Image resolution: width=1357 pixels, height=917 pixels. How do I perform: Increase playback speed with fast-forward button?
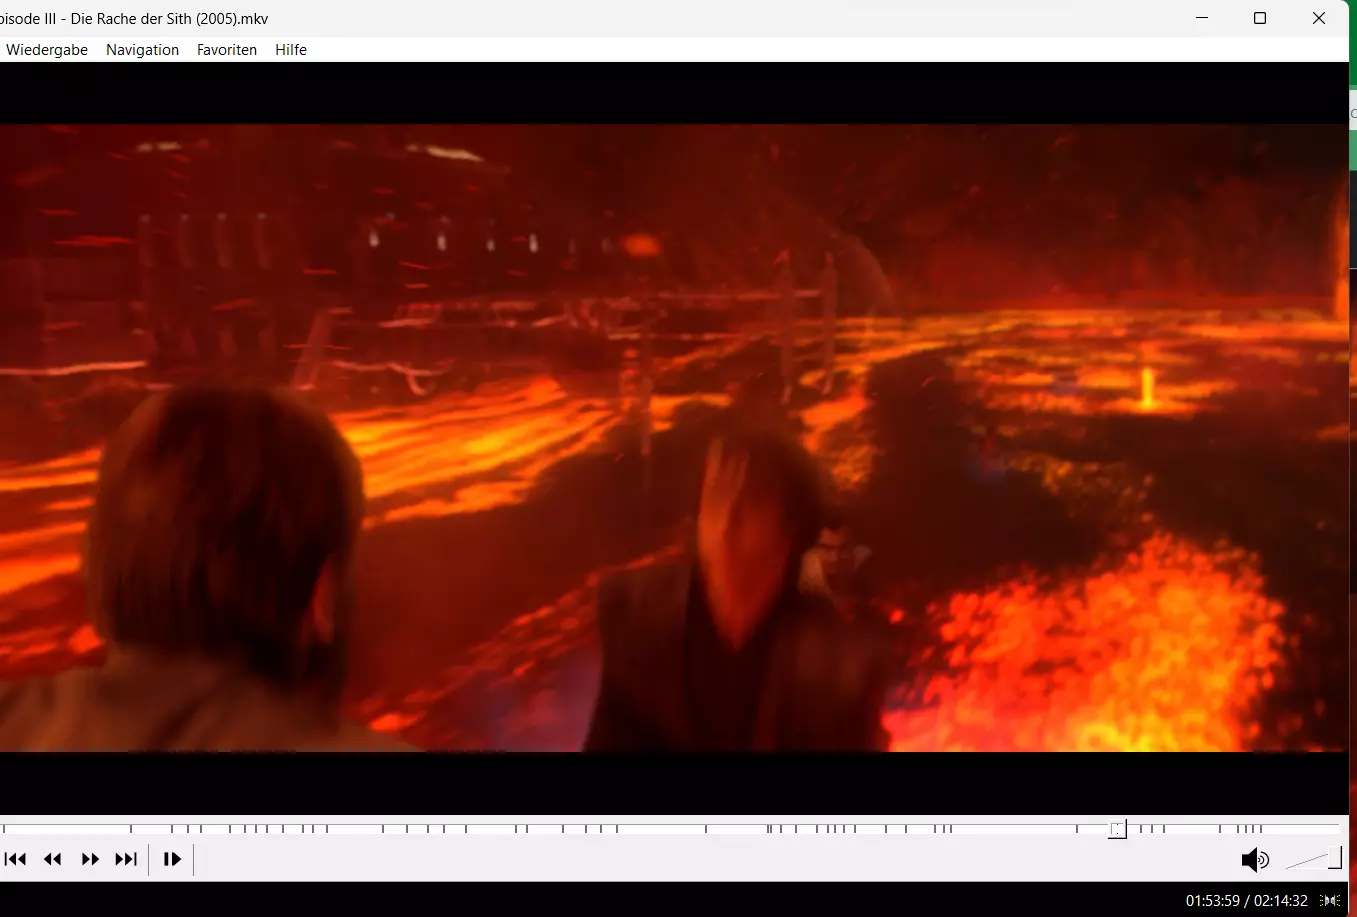pyautogui.click(x=90, y=859)
